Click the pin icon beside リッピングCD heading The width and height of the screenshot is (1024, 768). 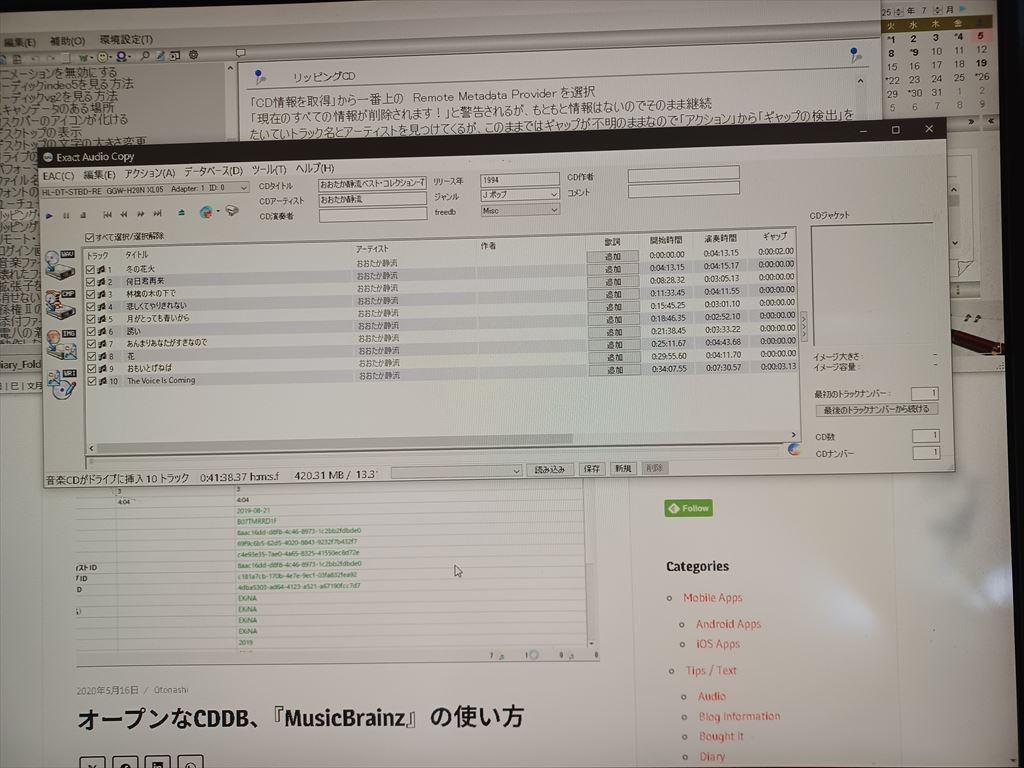[259, 77]
